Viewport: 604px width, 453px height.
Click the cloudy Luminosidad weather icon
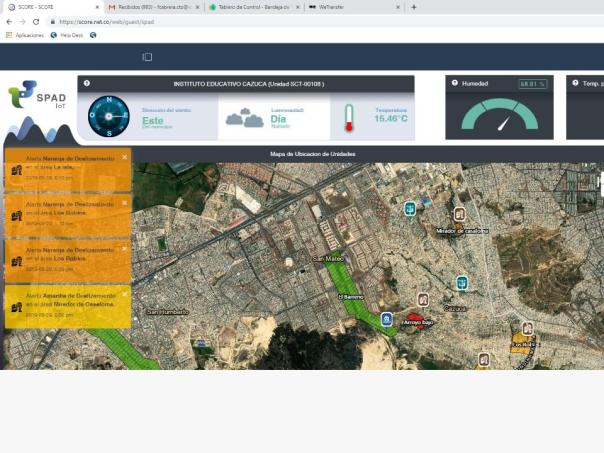point(245,118)
